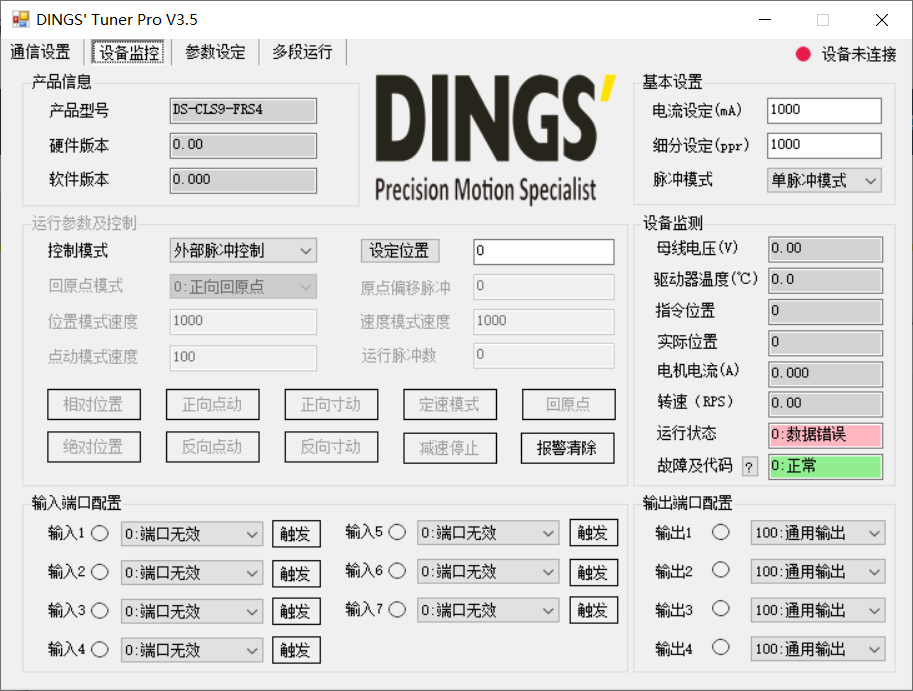Click the 设定位置 button
The image size is (913, 691).
[399, 251]
